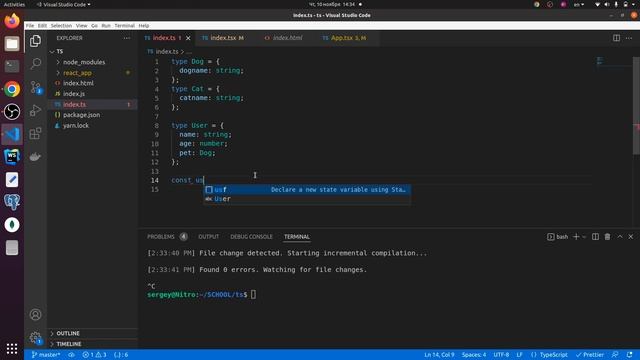Open Explorer views and more actions
Viewport: 640px width, 360px height.
click(127, 38)
